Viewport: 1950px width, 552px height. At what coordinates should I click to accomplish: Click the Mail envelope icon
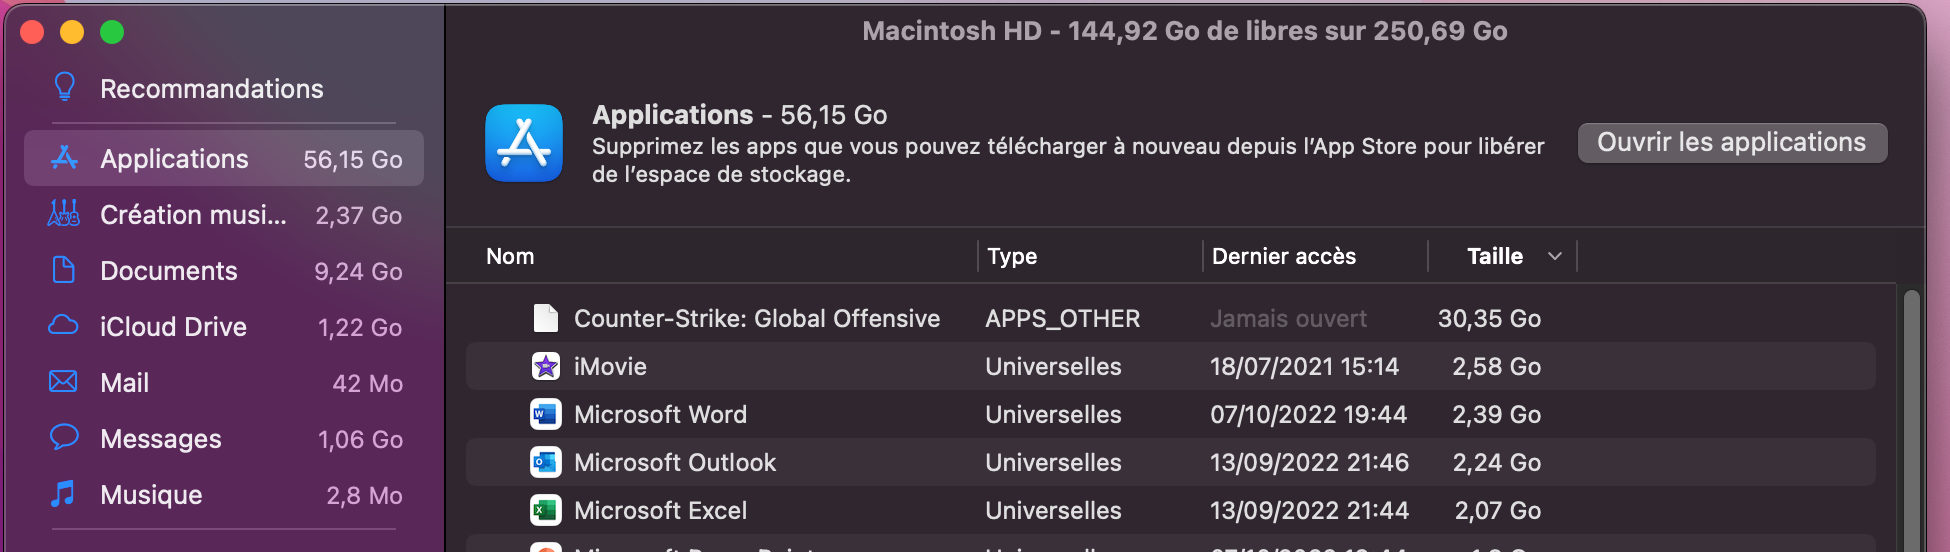[64, 382]
